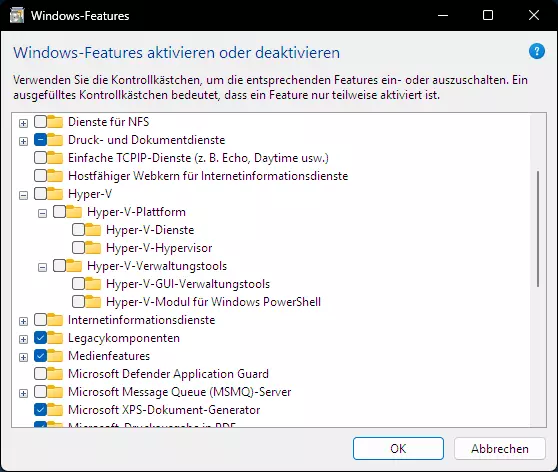This screenshot has width=558, height=472.
Task: Click the folder icon beside Hyper-V-Hypervisor
Action: [93, 247]
